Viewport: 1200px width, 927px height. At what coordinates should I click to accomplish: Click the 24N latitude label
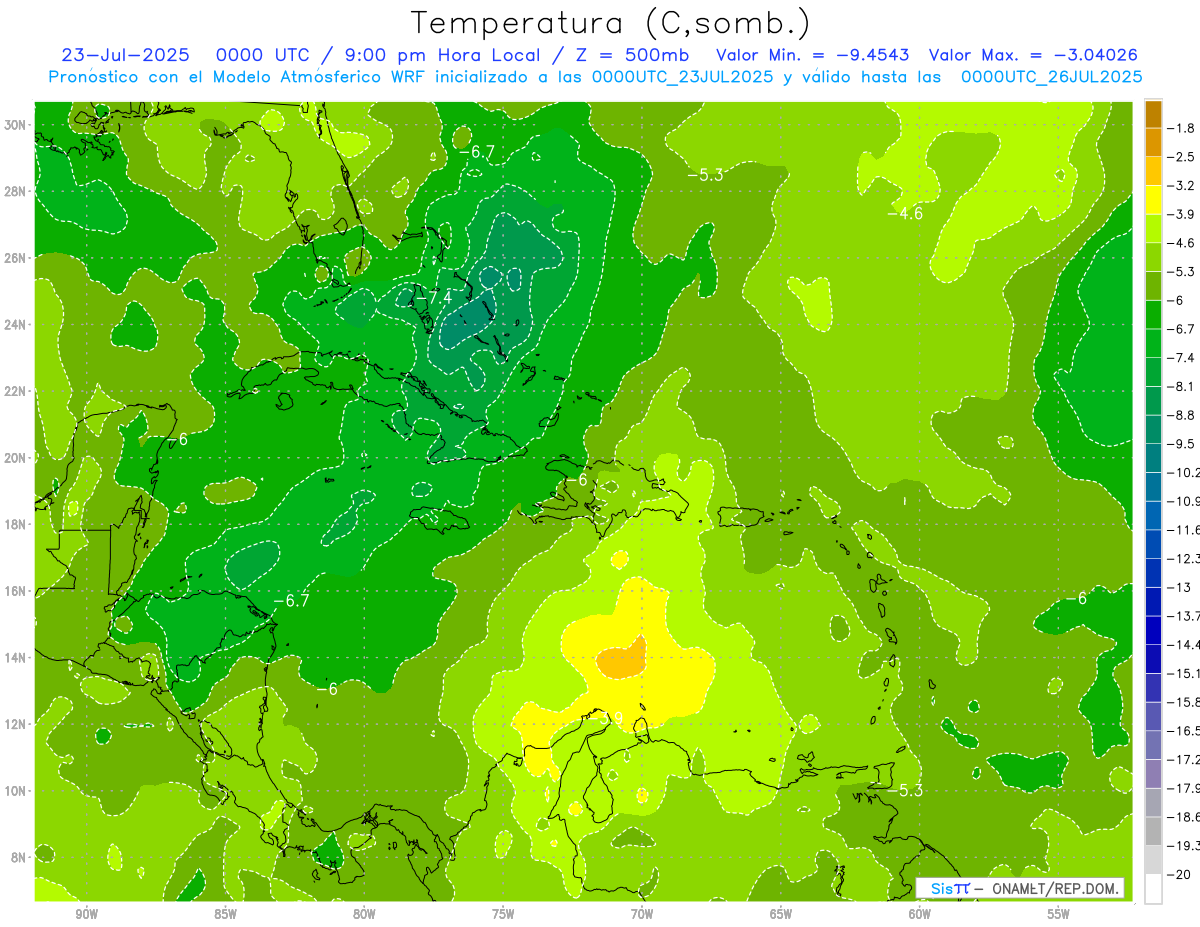click(17, 324)
